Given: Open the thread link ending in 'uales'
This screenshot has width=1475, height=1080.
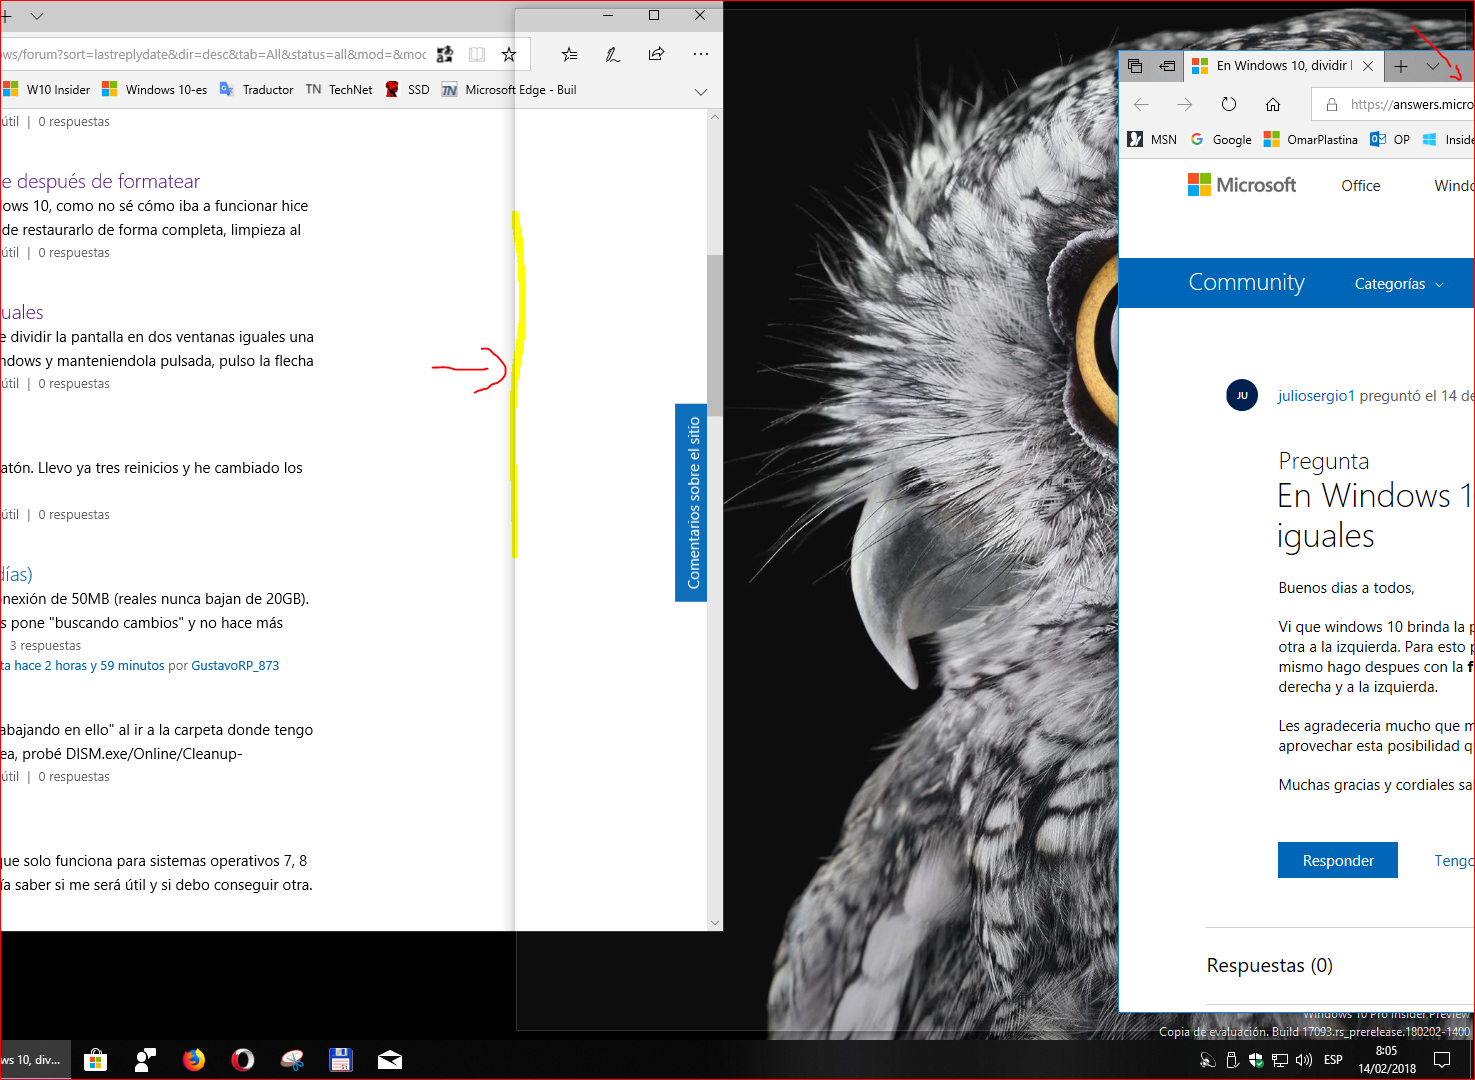Looking at the screenshot, I should (x=22, y=312).
